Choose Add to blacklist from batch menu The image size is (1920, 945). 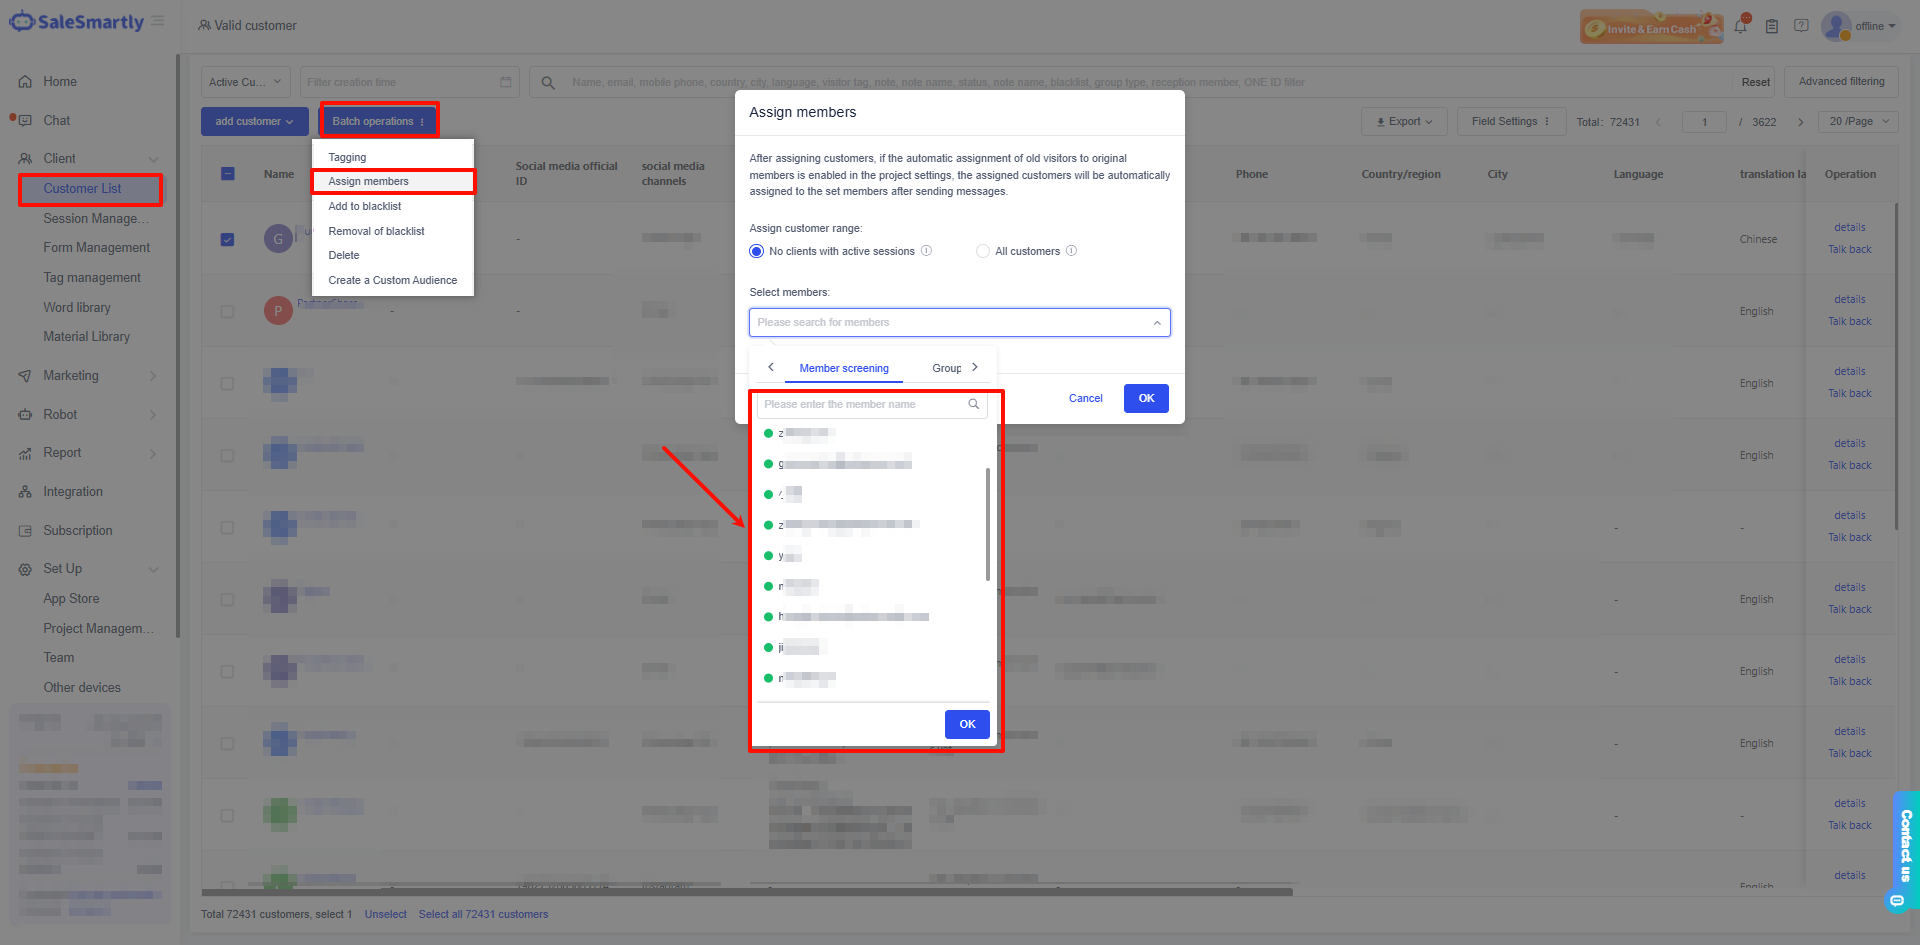(365, 206)
